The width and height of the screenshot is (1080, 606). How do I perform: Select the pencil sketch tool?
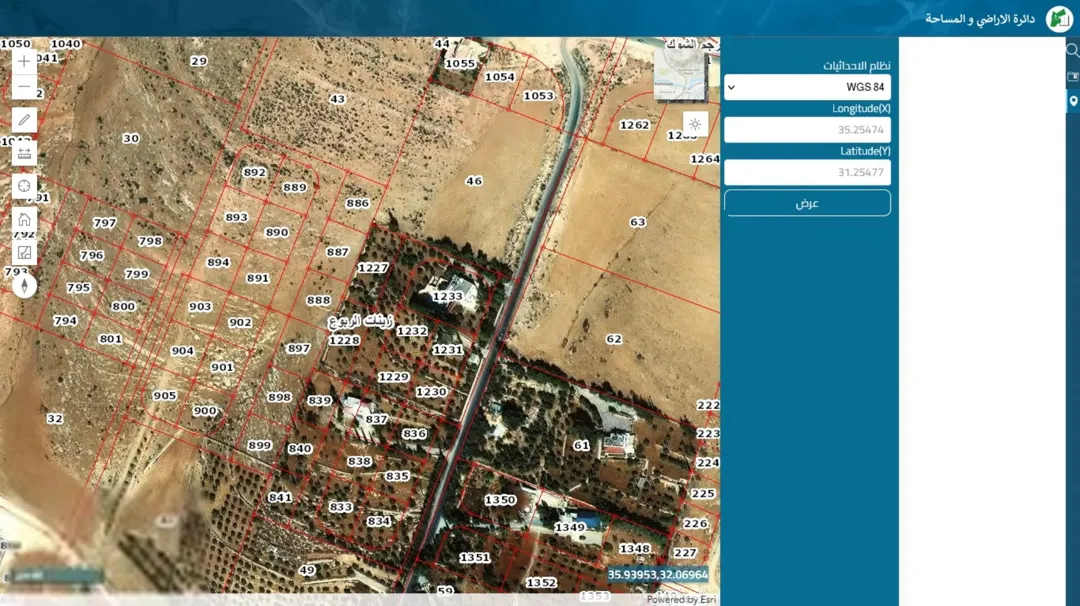tap(24, 120)
